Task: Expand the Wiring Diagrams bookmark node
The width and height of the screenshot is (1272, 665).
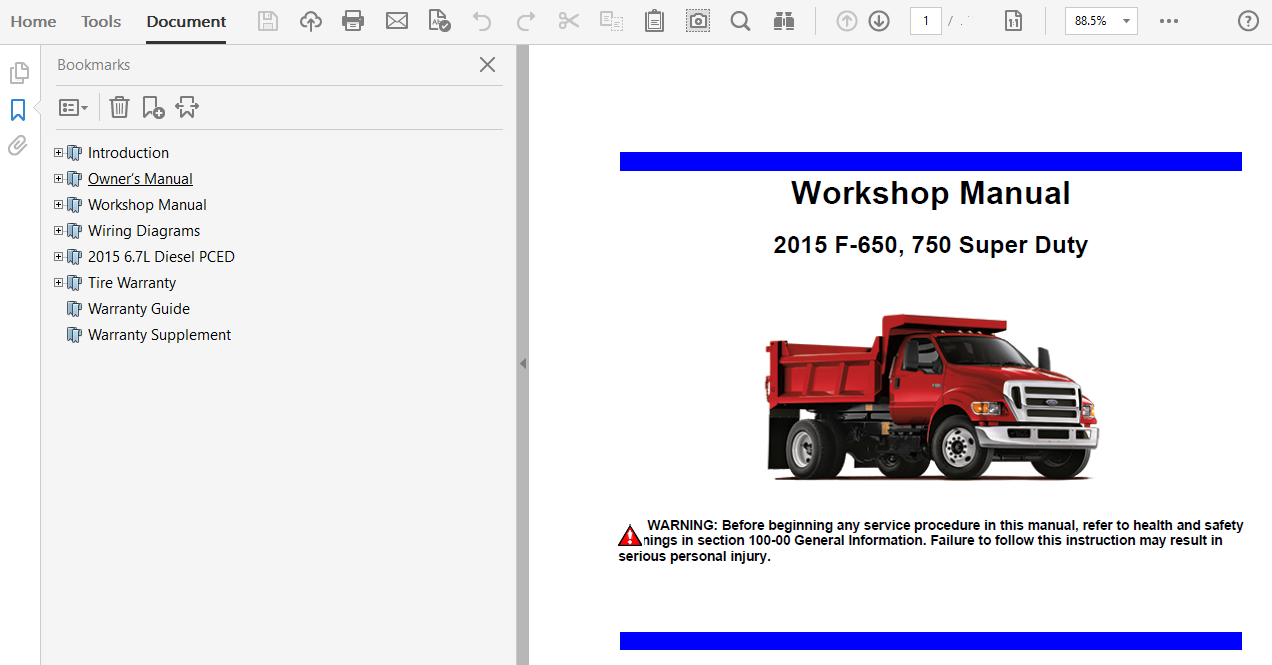Action: (58, 231)
